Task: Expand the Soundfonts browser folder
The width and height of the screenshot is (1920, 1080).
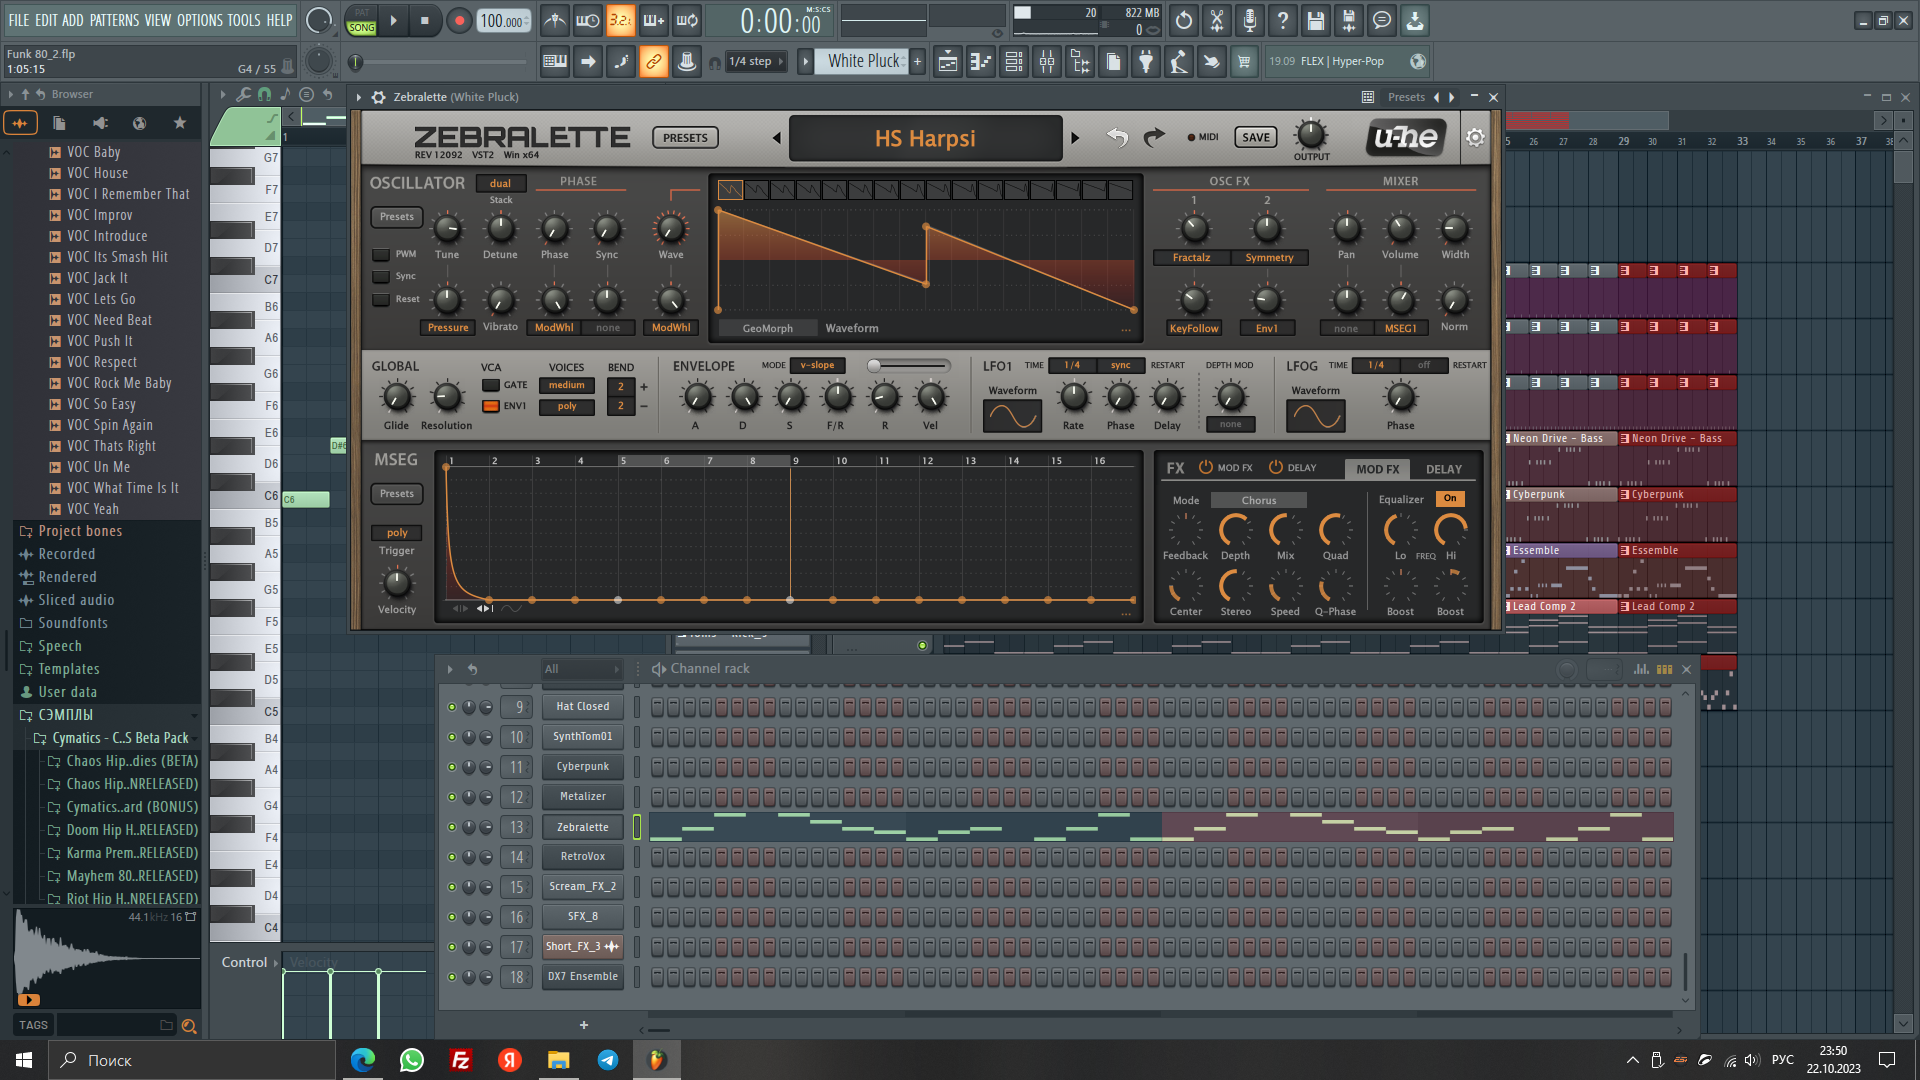Action: click(x=73, y=623)
